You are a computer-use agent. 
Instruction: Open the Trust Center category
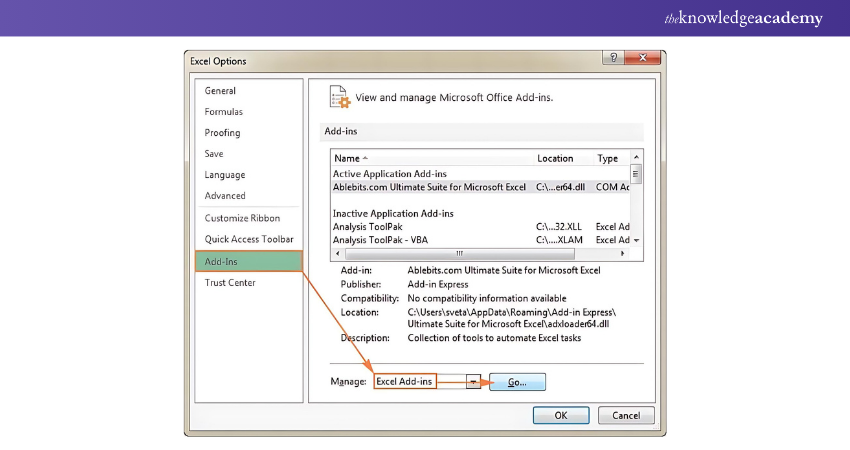pyautogui.click(x=230, y=282)
